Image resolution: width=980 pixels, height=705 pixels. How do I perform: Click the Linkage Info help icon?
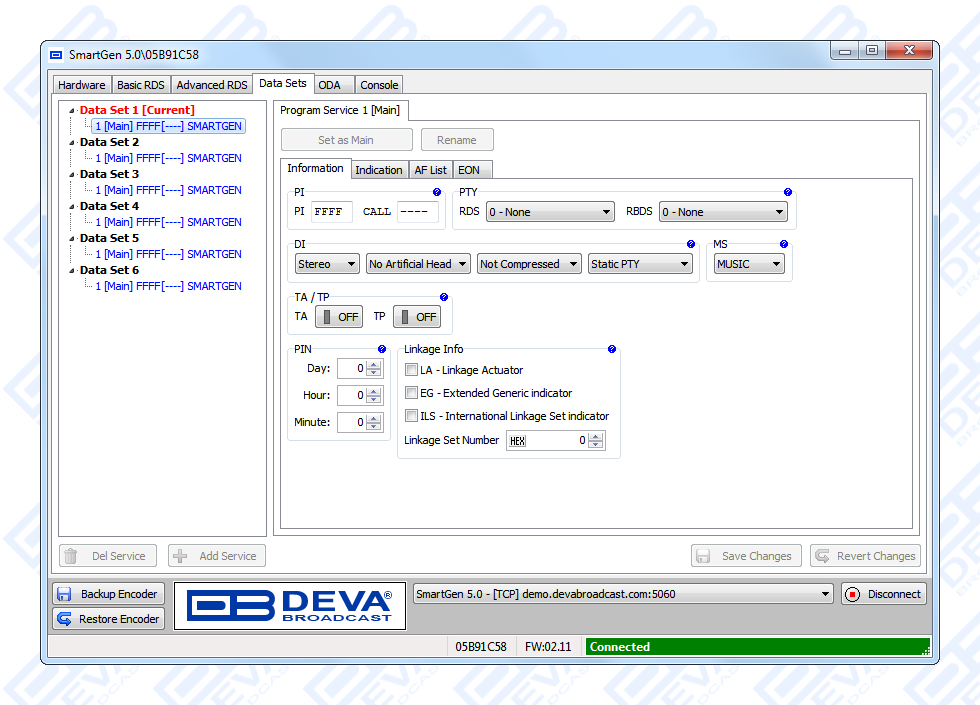612,350
